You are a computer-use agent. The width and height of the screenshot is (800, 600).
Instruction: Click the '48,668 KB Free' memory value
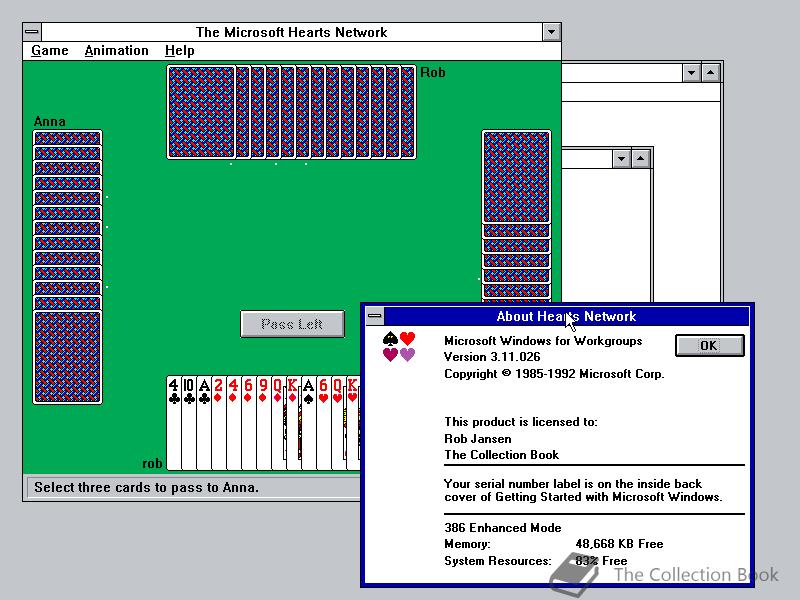619,544
